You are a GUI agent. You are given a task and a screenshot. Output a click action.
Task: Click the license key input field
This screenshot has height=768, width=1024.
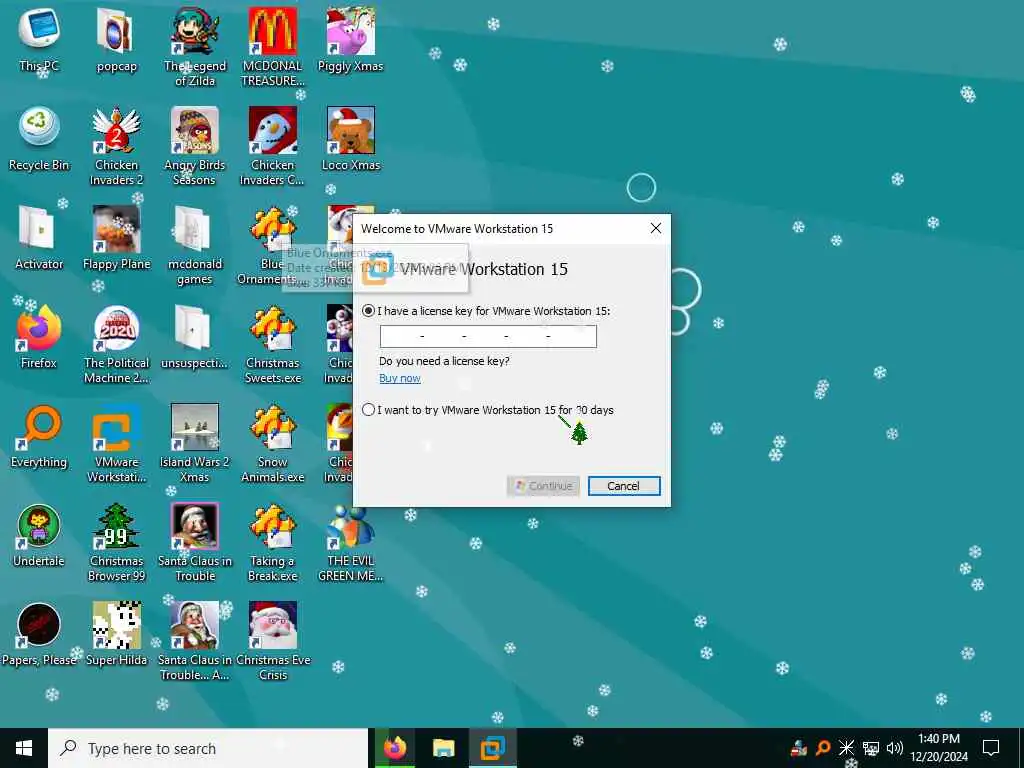(x=488, y=336)
